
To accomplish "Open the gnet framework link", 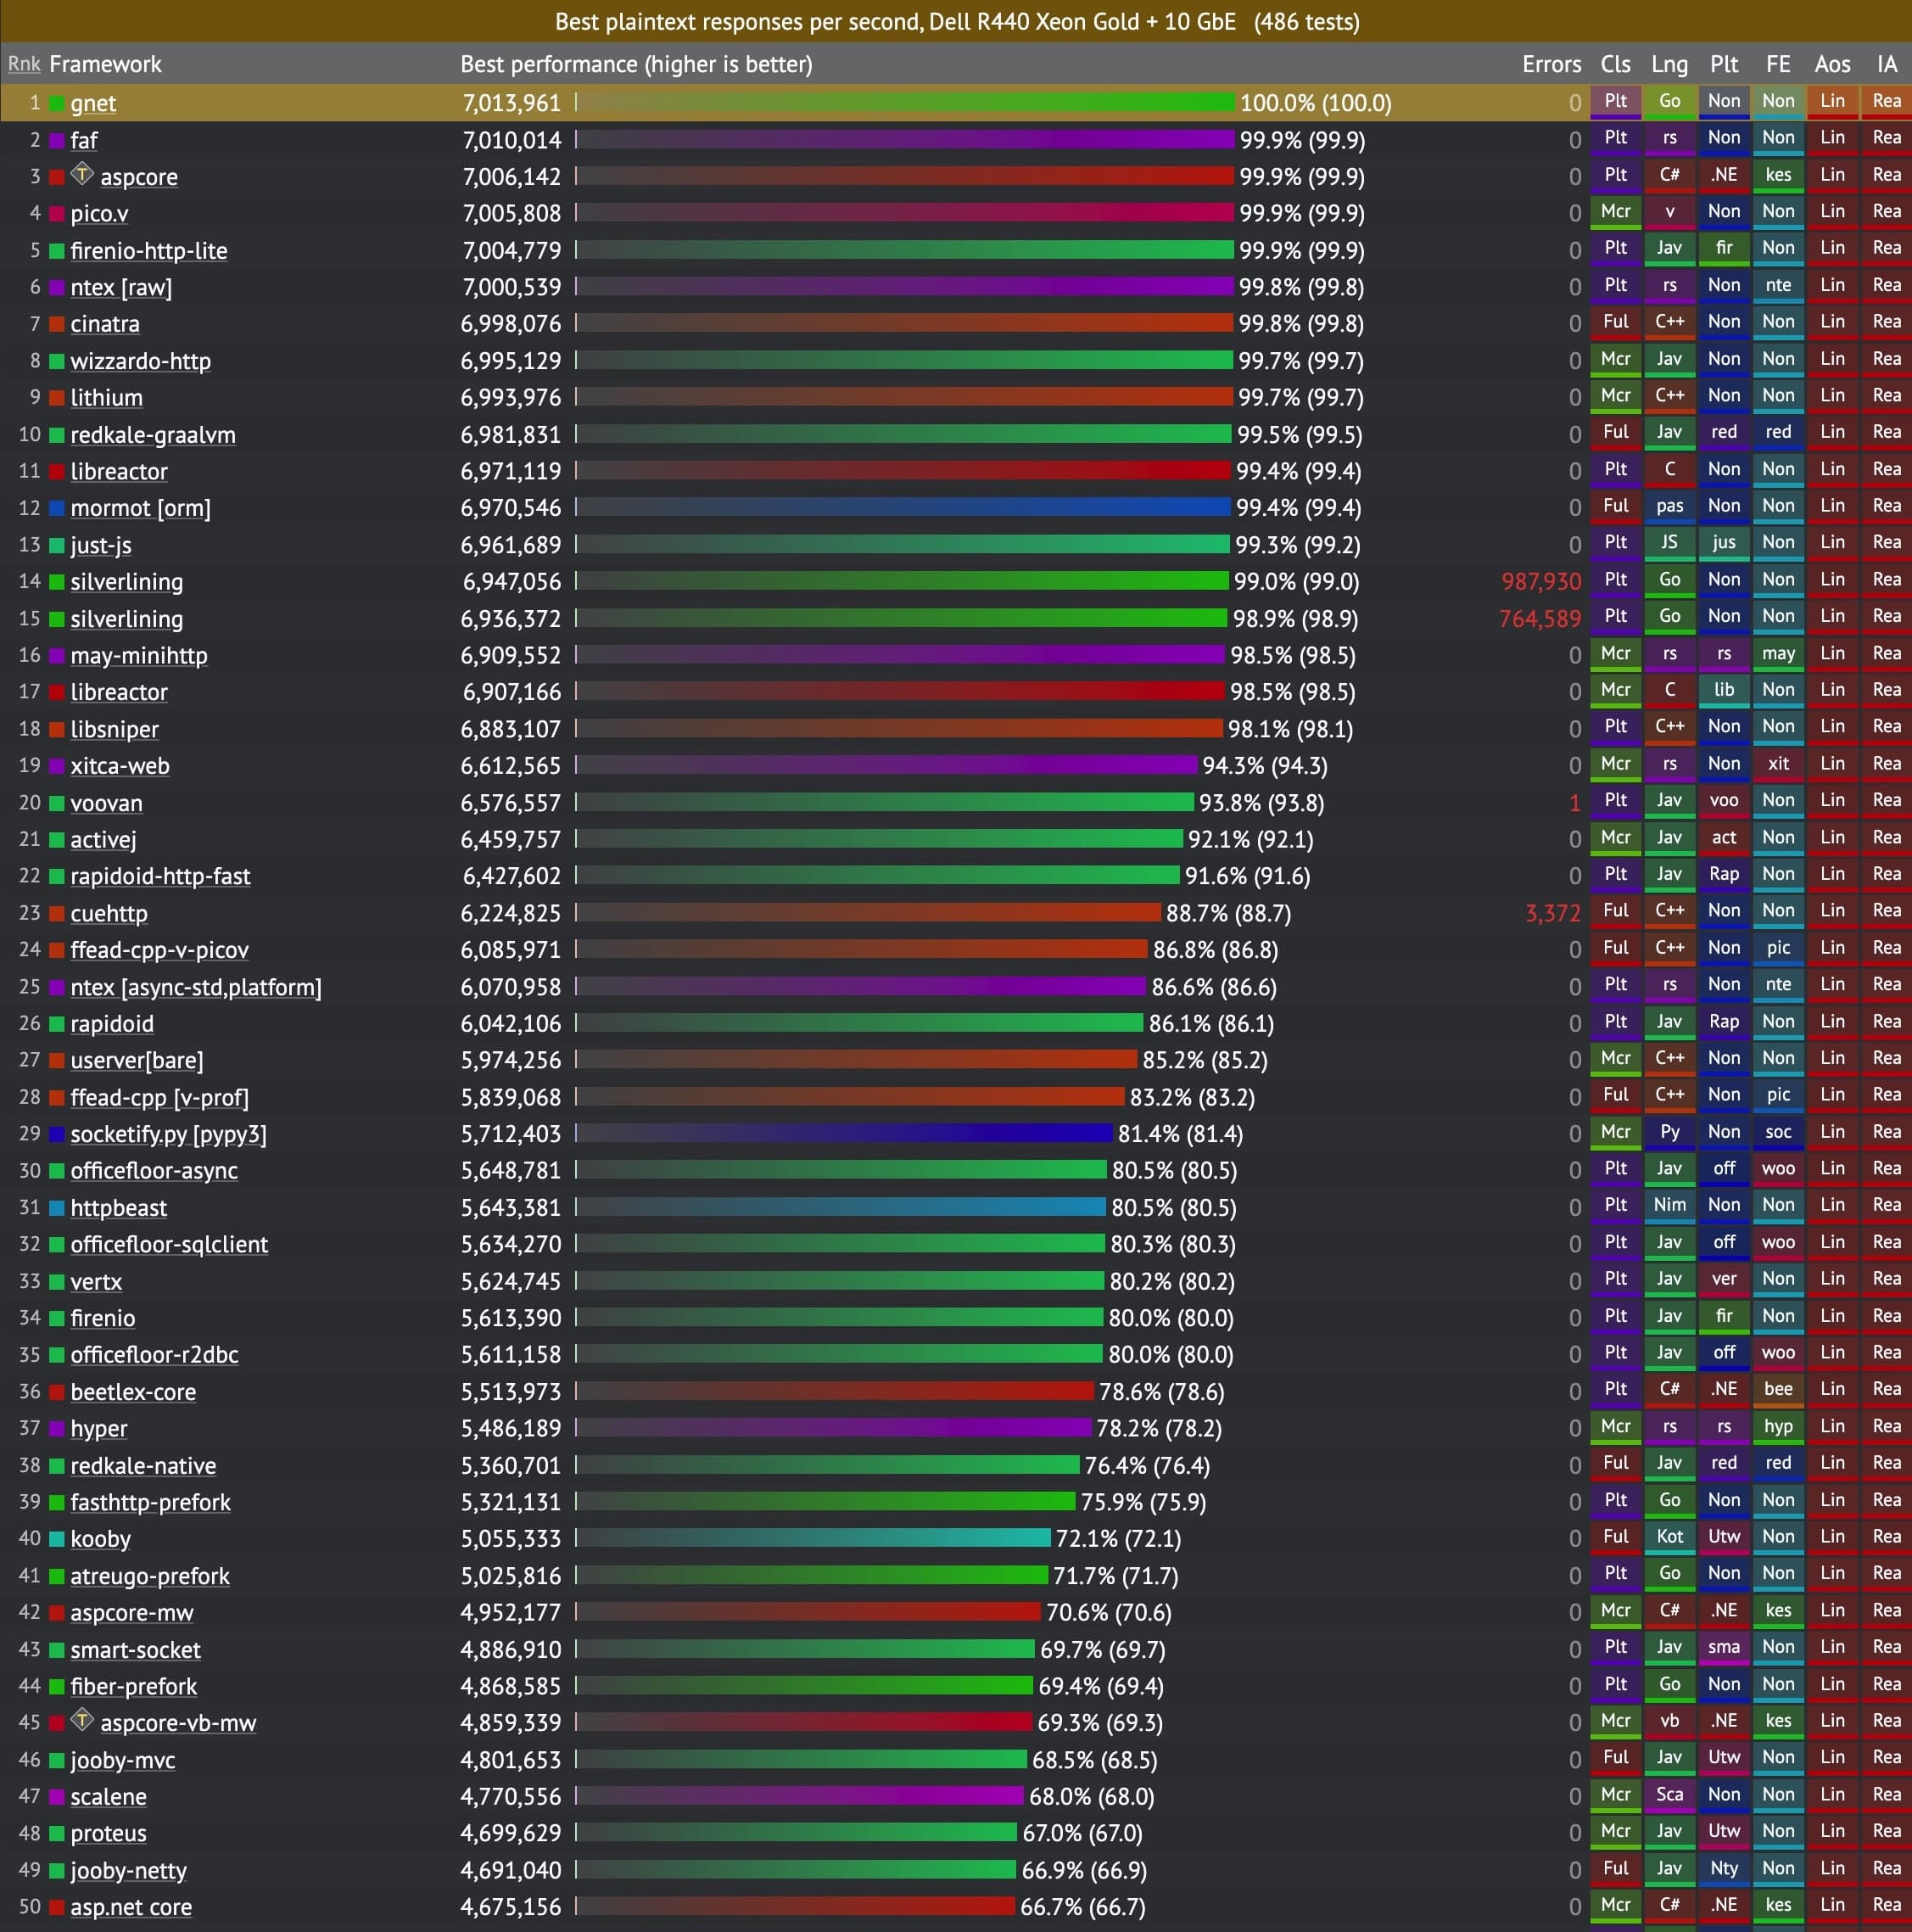I will [x=93, y=103].
